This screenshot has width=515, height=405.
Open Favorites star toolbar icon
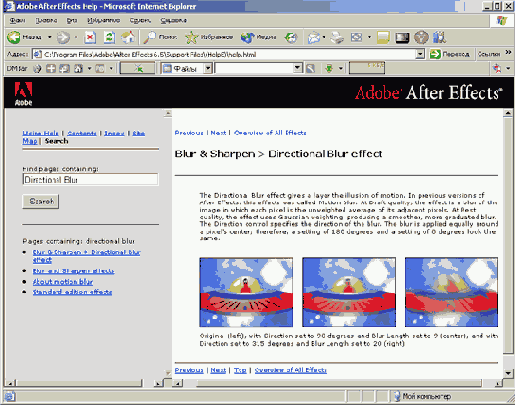[191, 37]
